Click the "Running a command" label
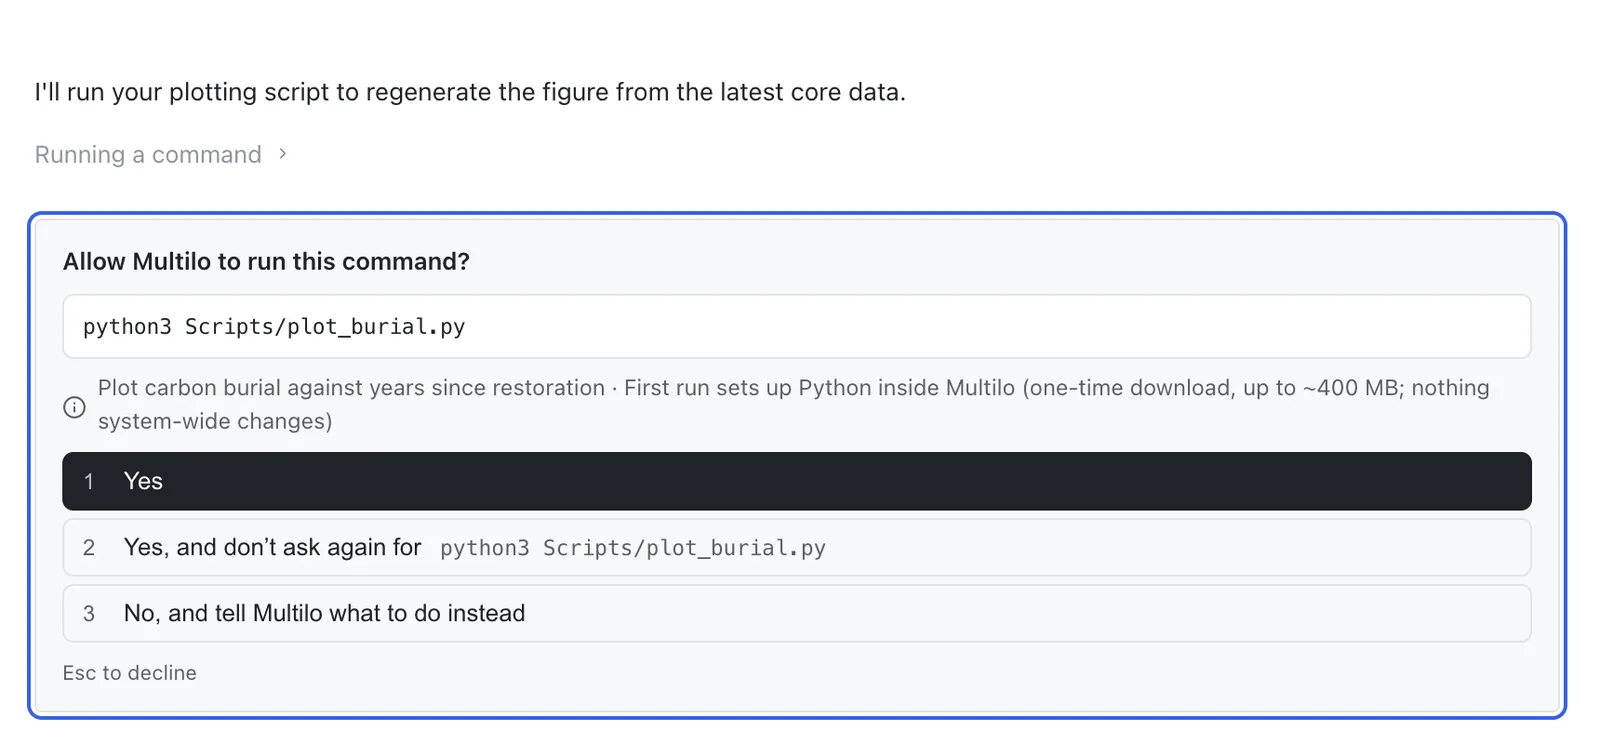1600x744 pixels. [x=148, y=155]
